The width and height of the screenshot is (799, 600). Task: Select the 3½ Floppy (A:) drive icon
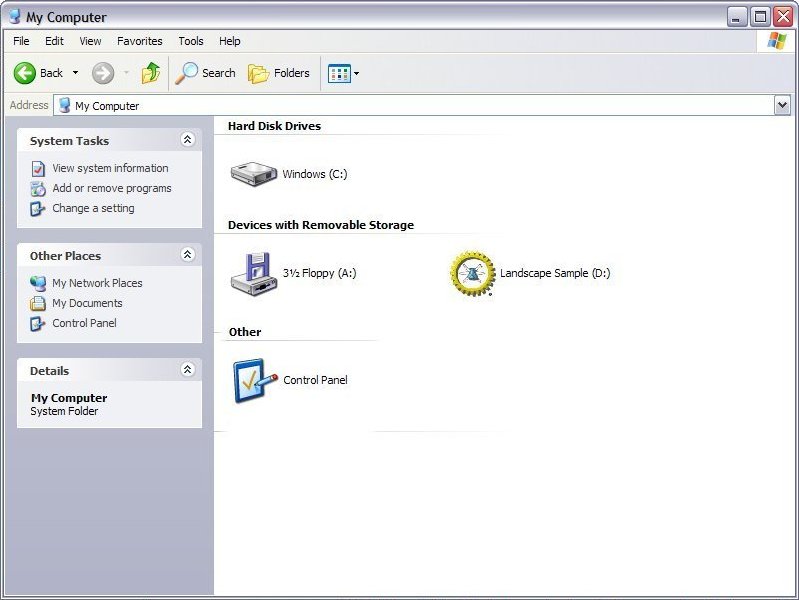(x=254, y=274)
